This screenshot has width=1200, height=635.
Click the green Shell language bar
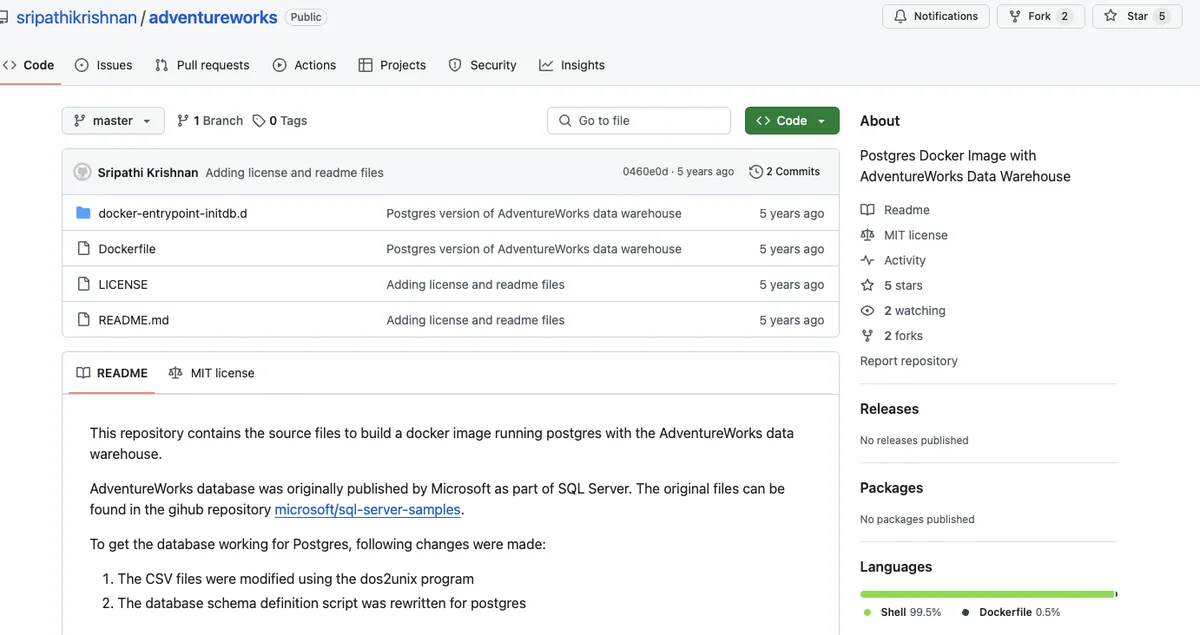point(985,594)
